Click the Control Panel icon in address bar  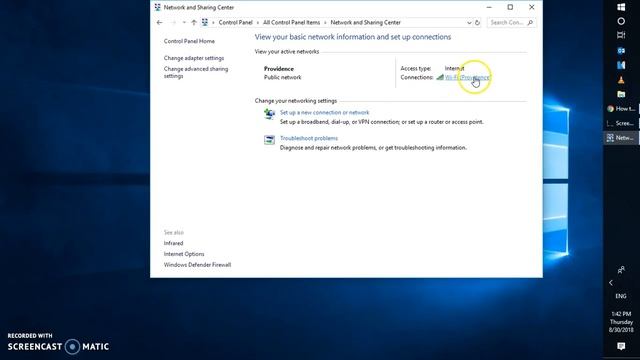205,22
